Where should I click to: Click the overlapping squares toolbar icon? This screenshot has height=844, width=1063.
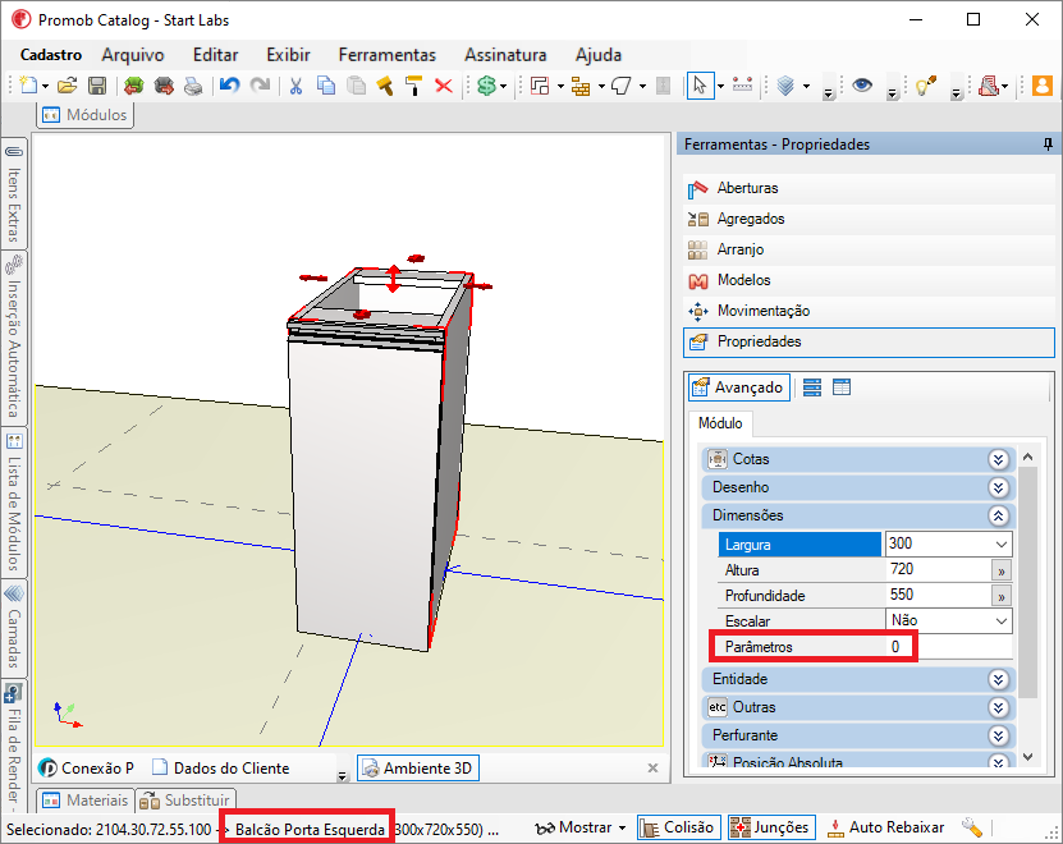(x=540, y=85)
